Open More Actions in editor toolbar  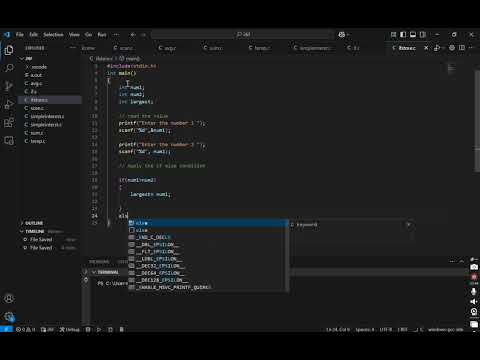pos(471,48)
